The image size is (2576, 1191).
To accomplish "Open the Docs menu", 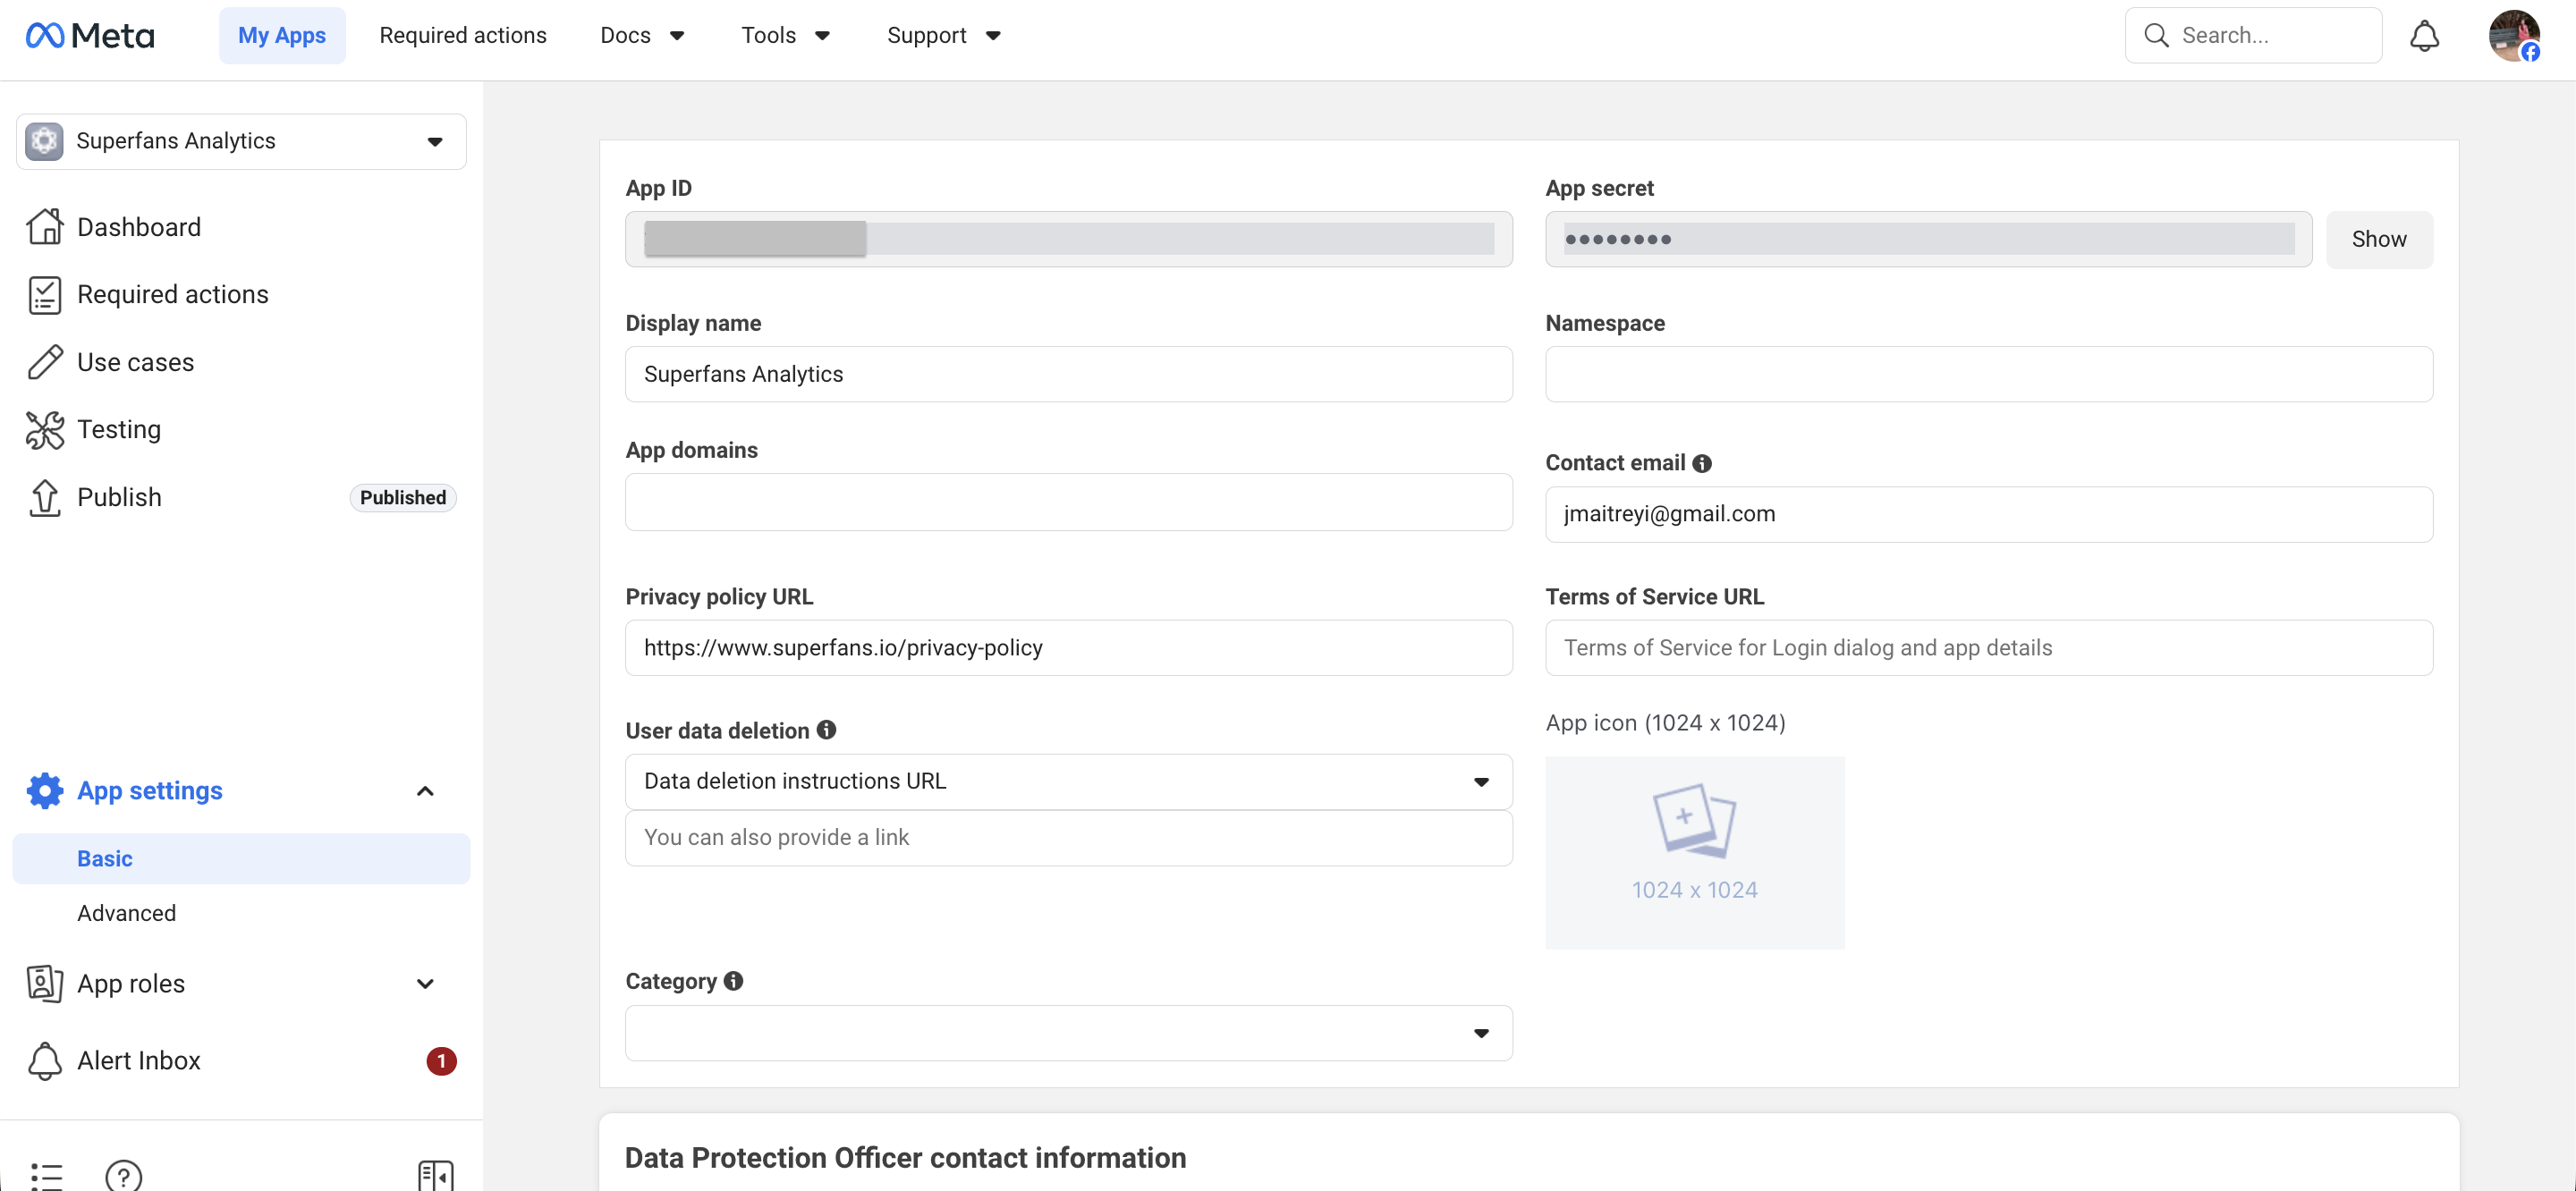I will (641, 36).
